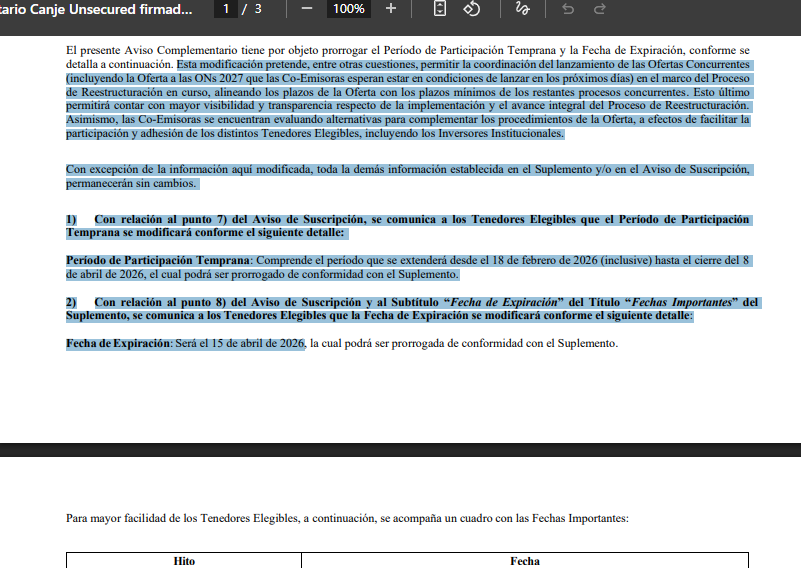This screenshot has width=801, height=568.
Task: Undo the last annotation
Action: click(568, 9)
